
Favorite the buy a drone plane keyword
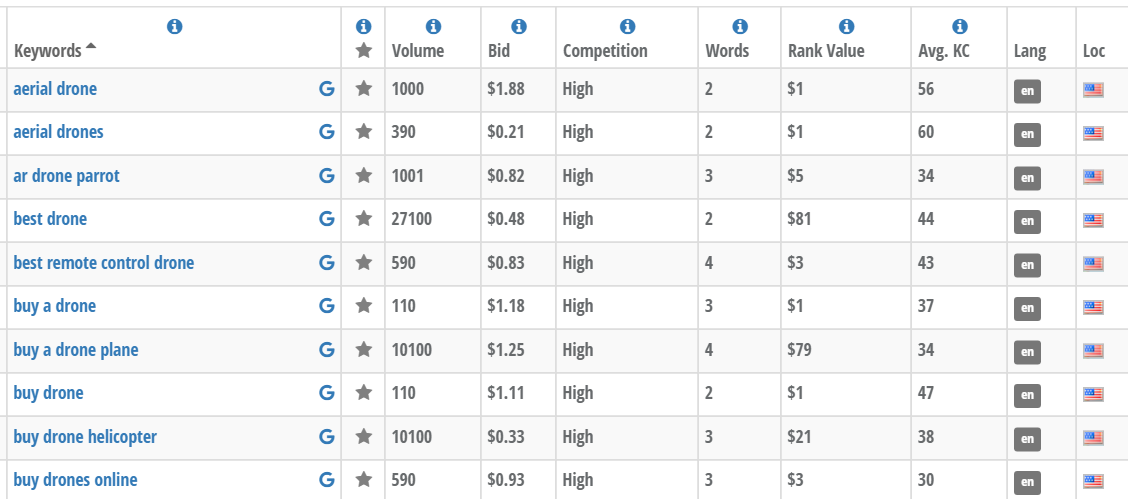364,350
